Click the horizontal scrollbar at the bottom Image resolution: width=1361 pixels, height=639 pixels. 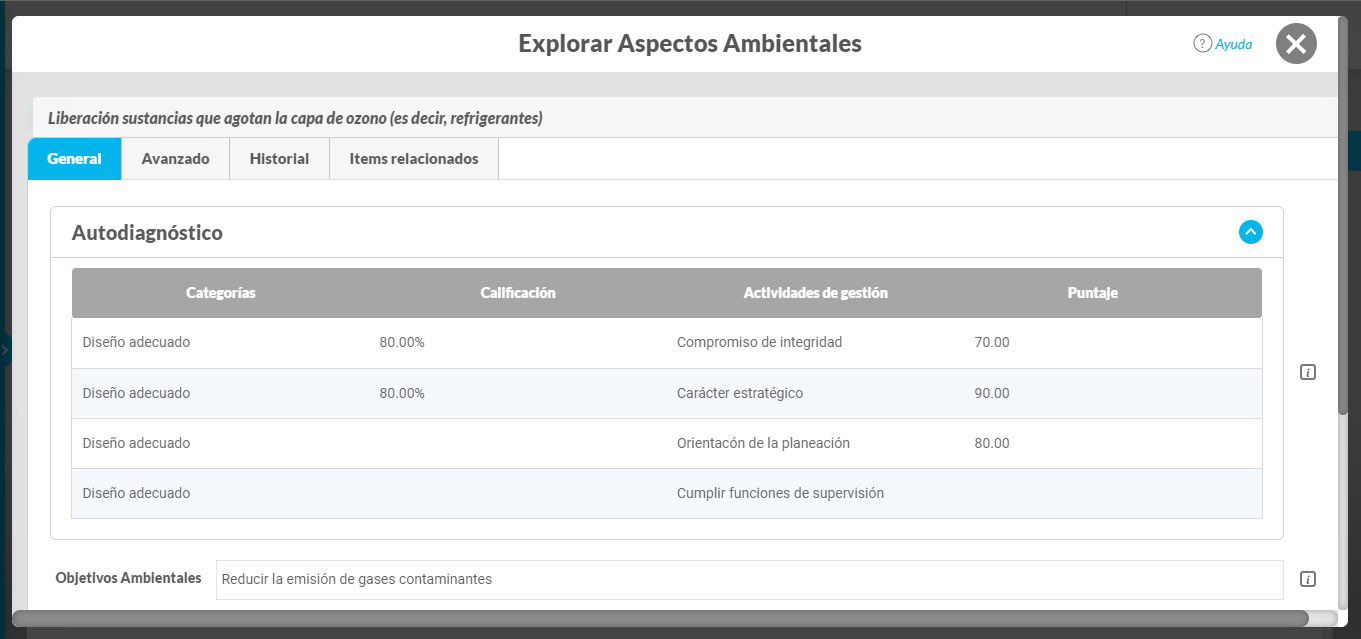[660, 618]
